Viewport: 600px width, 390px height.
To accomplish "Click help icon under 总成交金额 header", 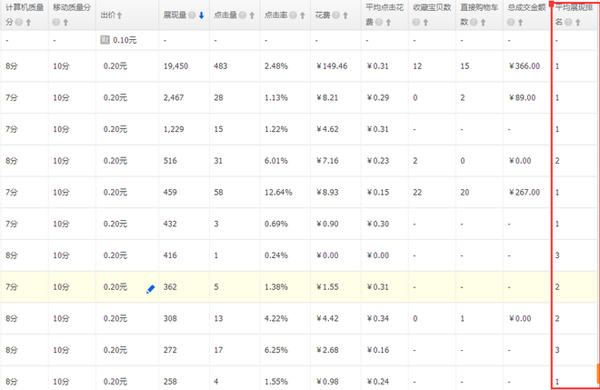I will coord(511,23).
